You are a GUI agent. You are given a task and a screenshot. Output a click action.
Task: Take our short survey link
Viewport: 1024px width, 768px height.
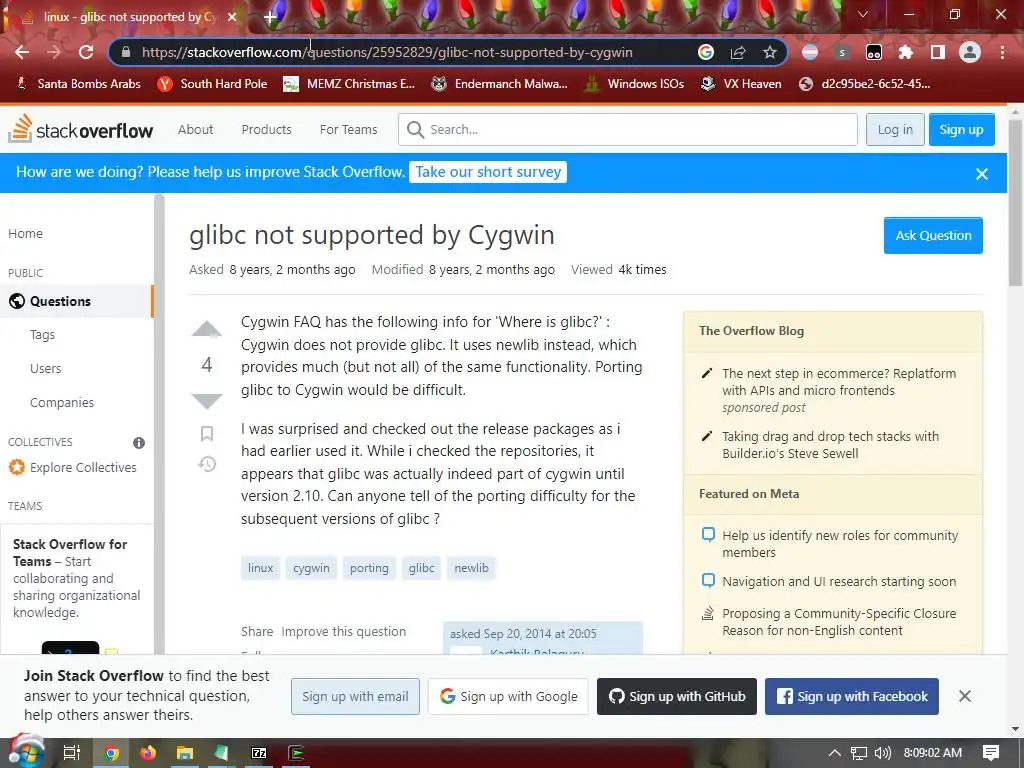488,172
